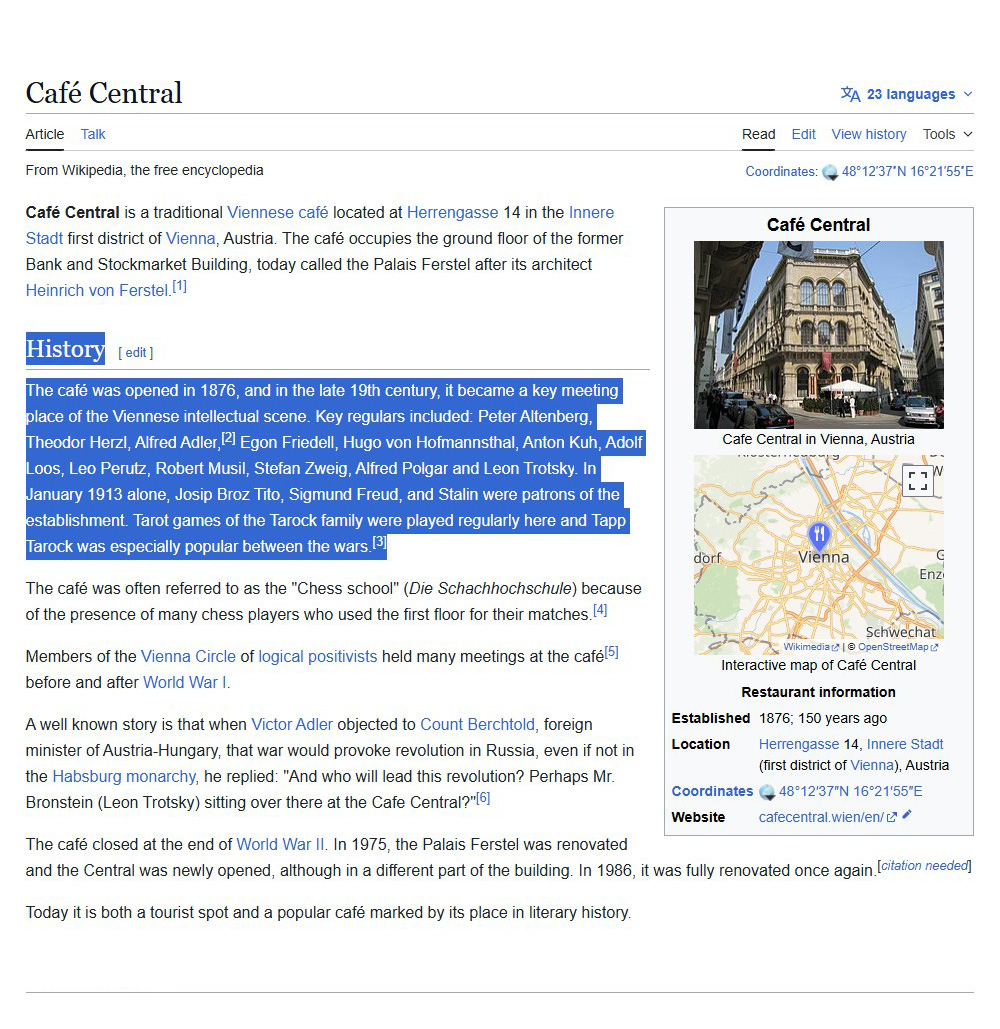Click the Vienna link in the infobox Location row
The height and width of the screenshot is (1029, 1000).
[x=872, y=765]
